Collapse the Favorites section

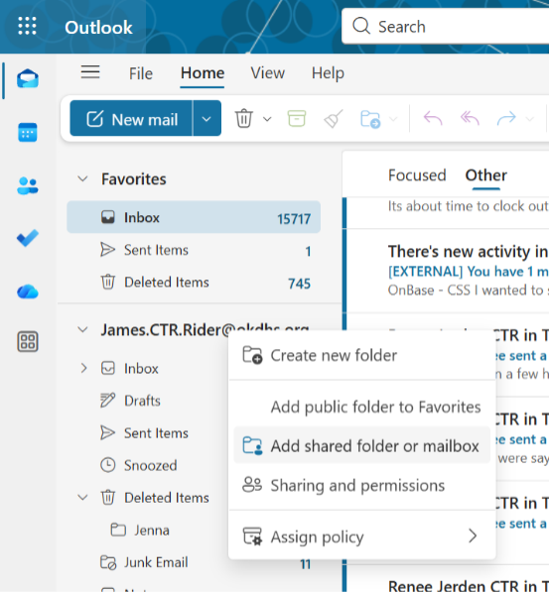83,178
